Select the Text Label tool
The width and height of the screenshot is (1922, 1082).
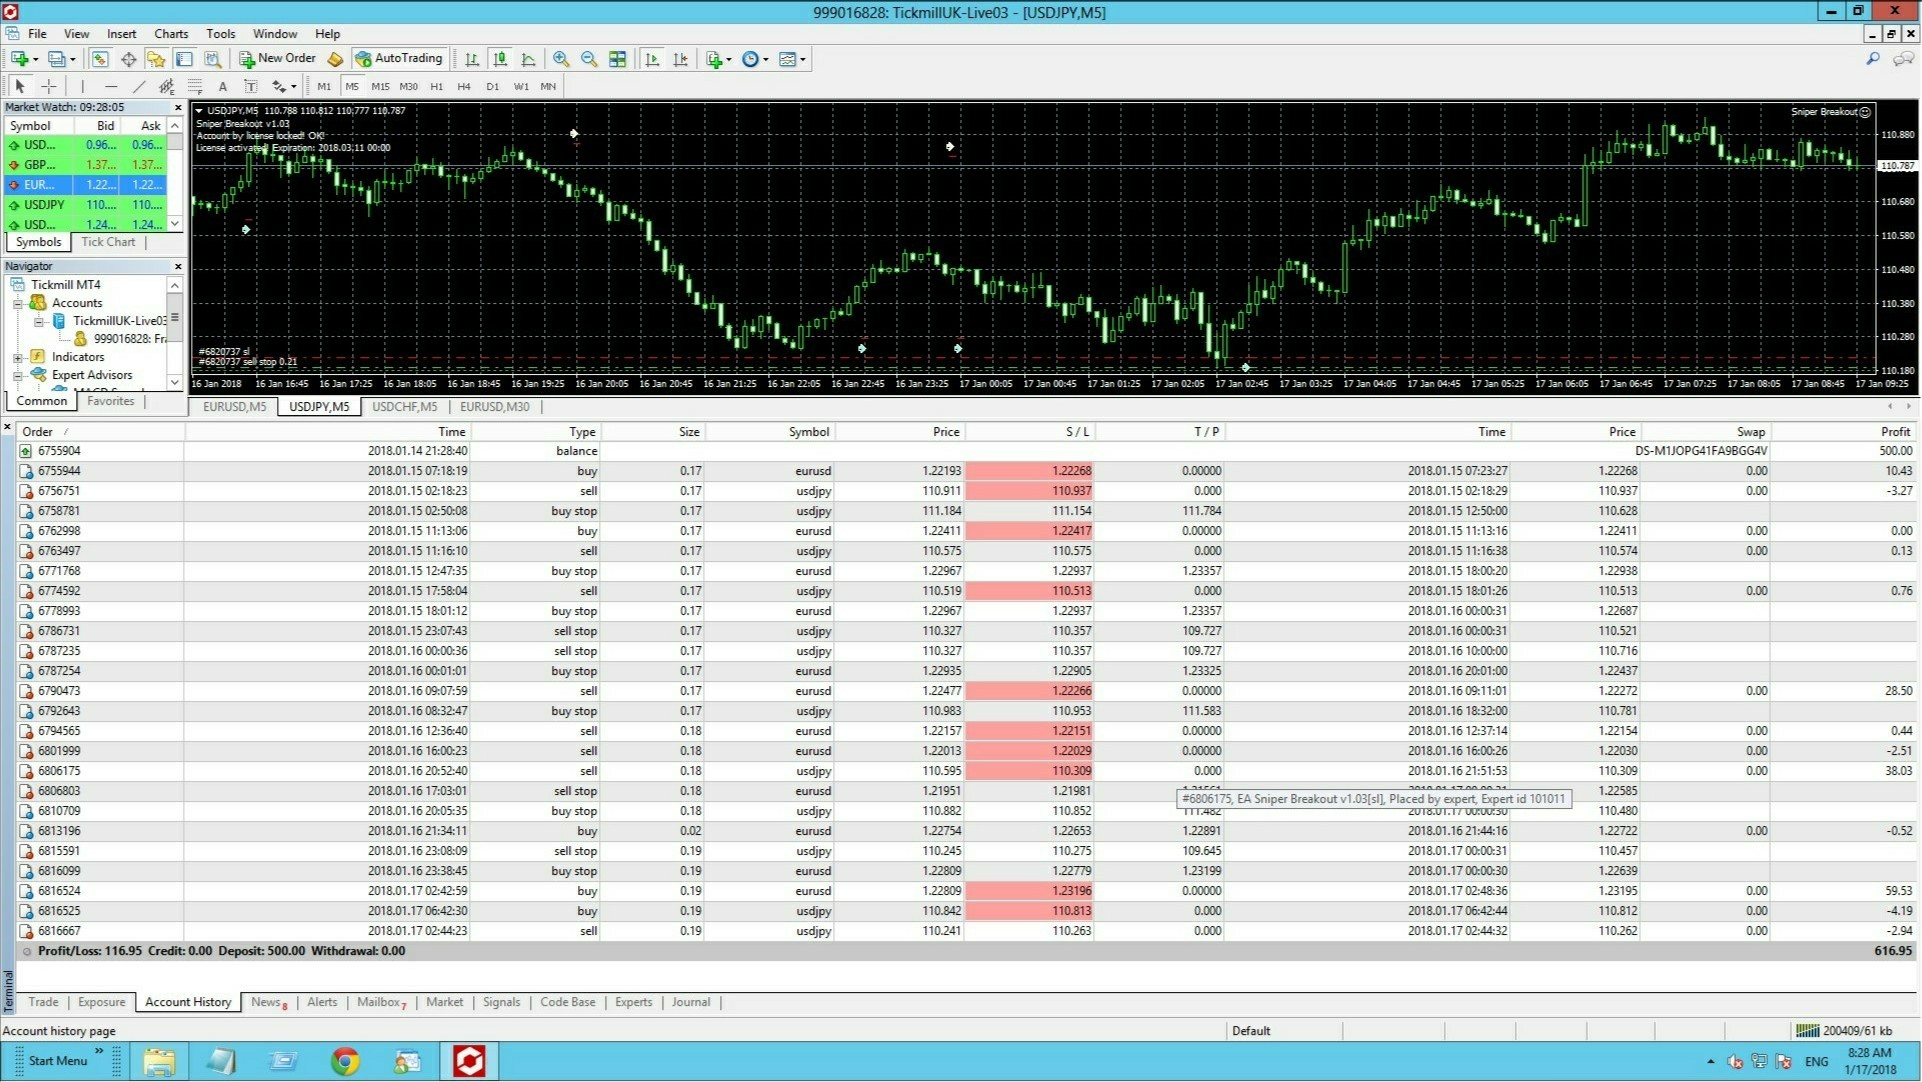point(250,87)
